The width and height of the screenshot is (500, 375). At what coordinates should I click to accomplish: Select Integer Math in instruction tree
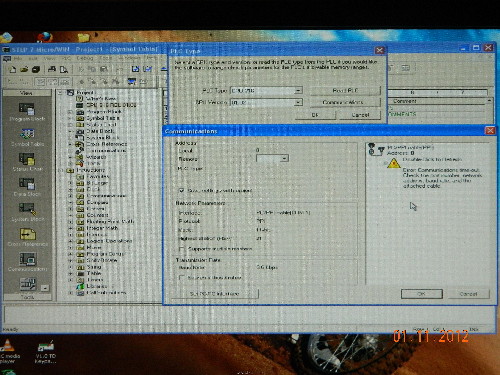102,228
